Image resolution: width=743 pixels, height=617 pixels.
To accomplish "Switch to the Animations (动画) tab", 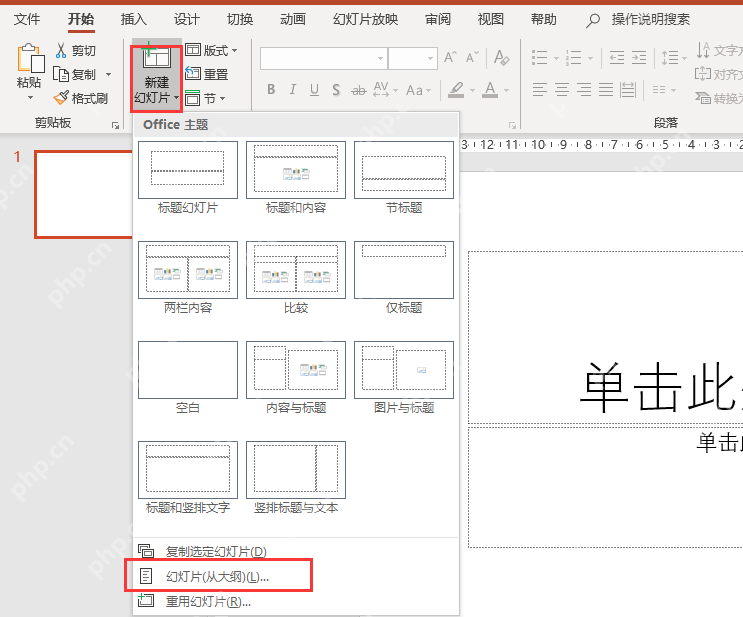I will pos(293,19).
